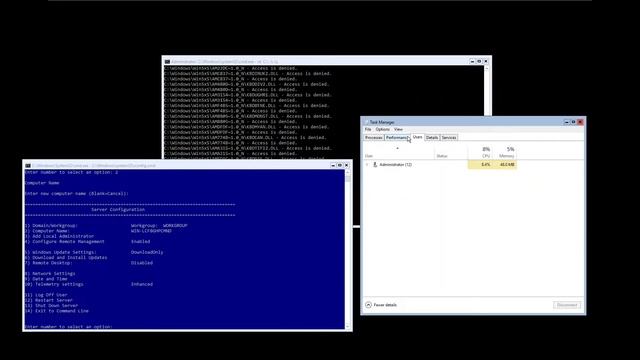This screenshot has width=640, height=360.
Task: Minimize the Task Manager window
Action: click(567, 122)
